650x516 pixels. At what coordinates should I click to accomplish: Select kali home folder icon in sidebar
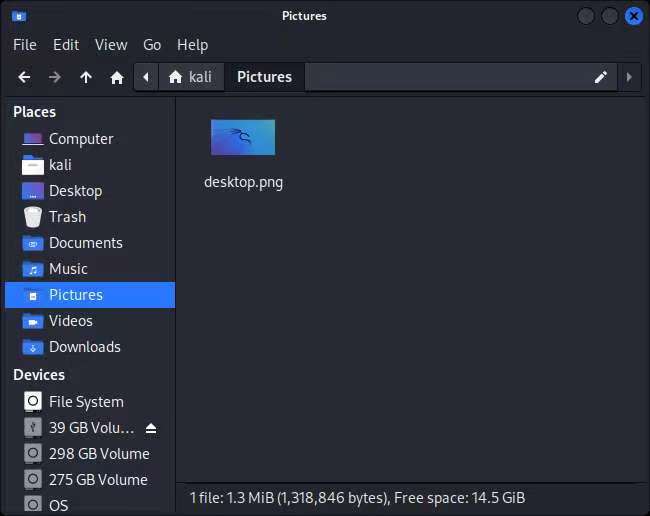click(33, 165)
